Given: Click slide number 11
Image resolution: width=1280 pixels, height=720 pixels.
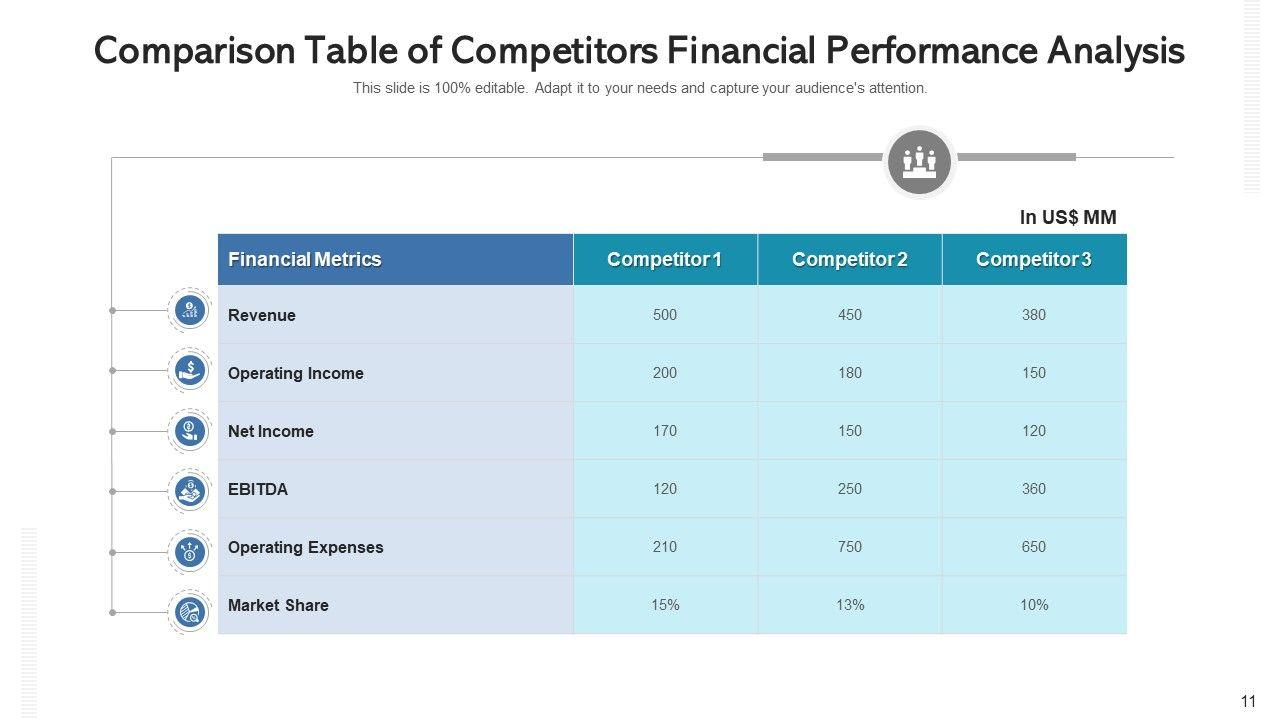Looking at the screenshot, I should coord(1248,702).
